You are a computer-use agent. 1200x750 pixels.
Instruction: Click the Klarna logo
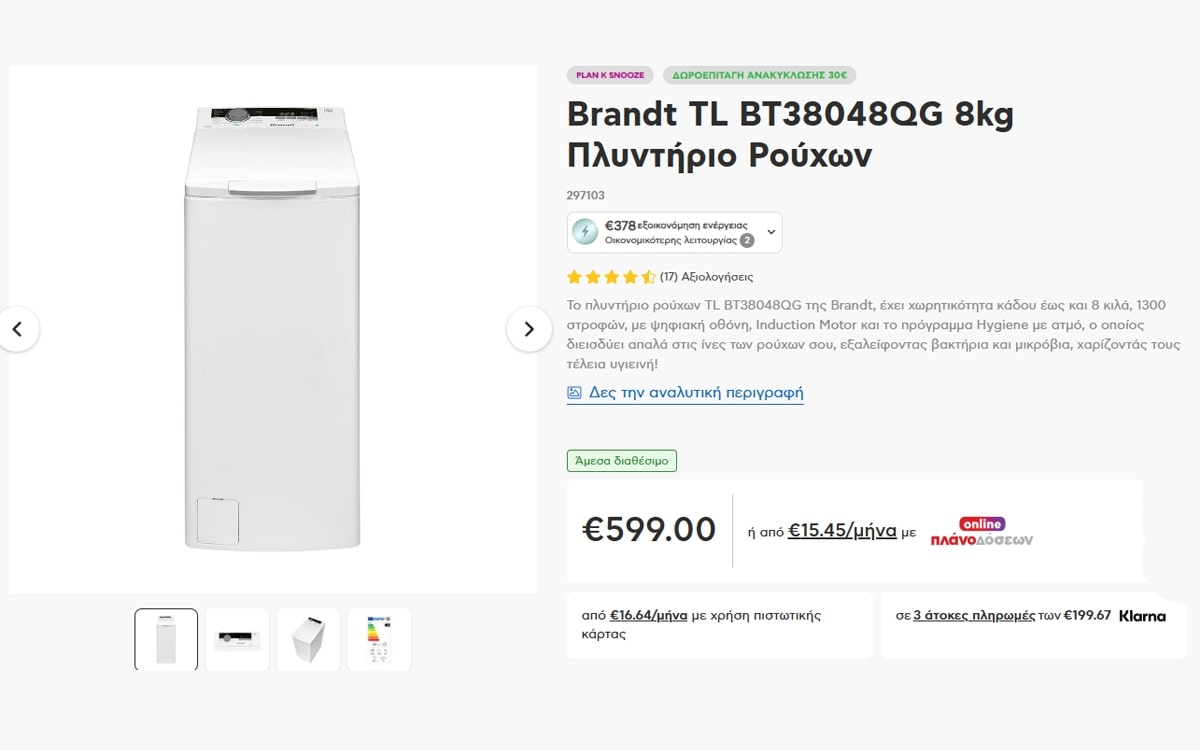click(x=1144, y=617)
